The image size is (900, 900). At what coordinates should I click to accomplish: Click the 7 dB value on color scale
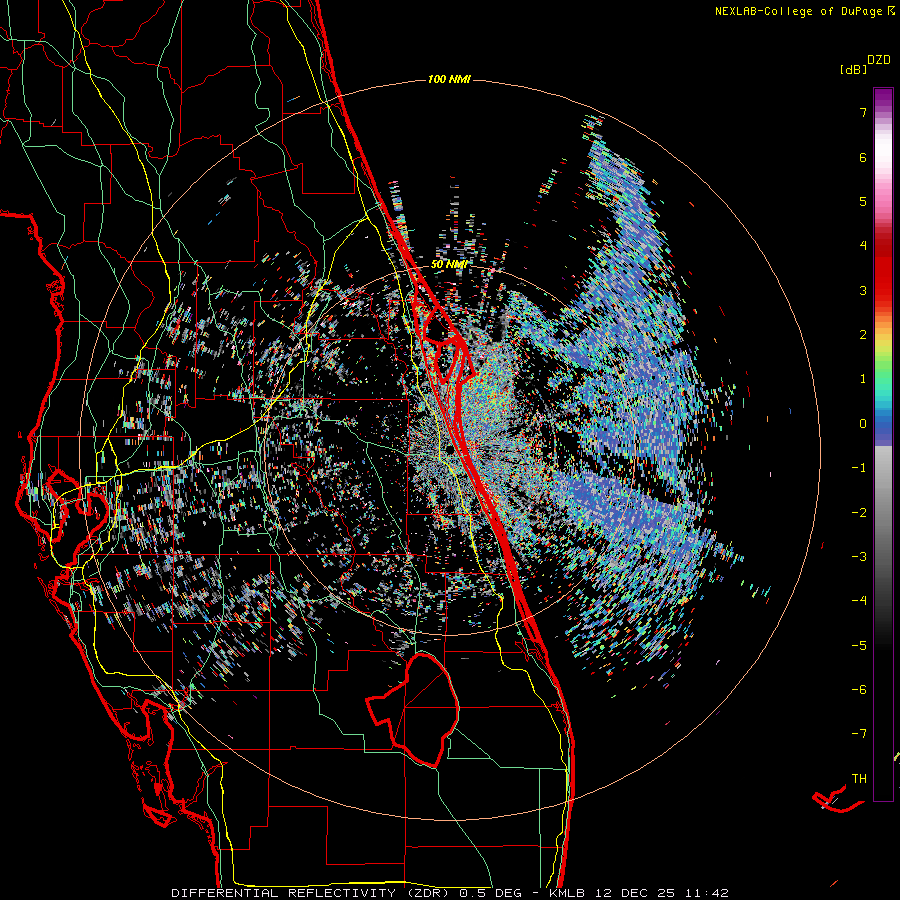(863, 112)
